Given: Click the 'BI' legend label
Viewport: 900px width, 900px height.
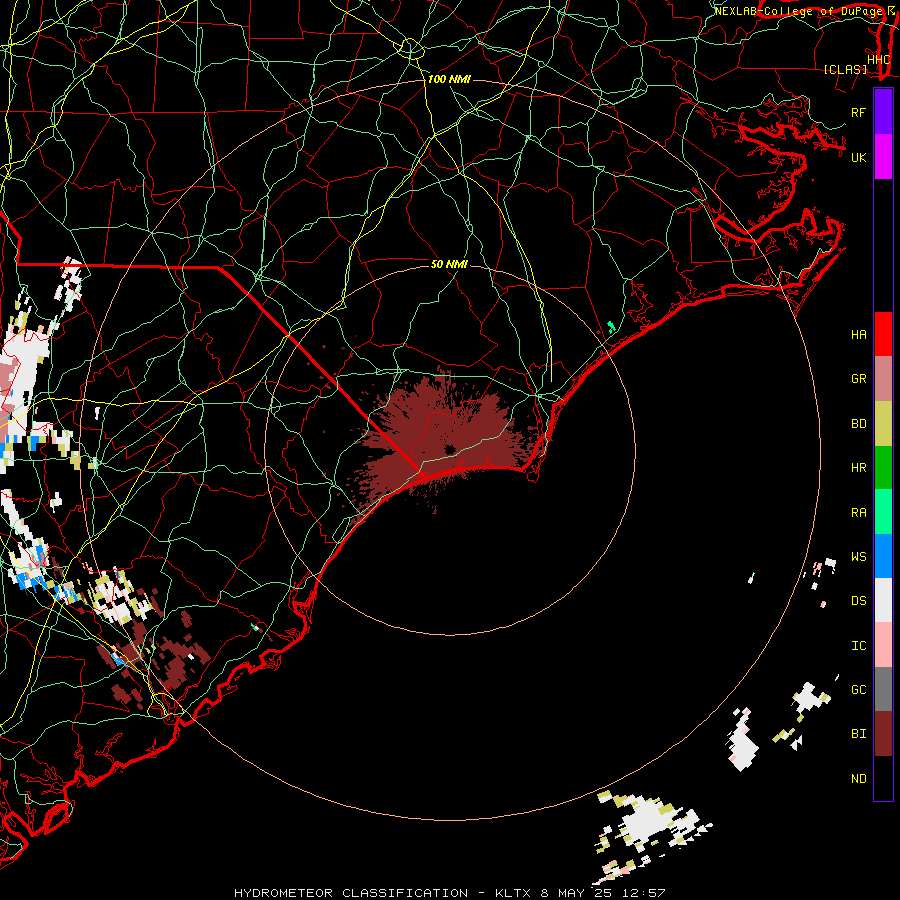Looking at the screenshot, I should click(x=859, y=734).
